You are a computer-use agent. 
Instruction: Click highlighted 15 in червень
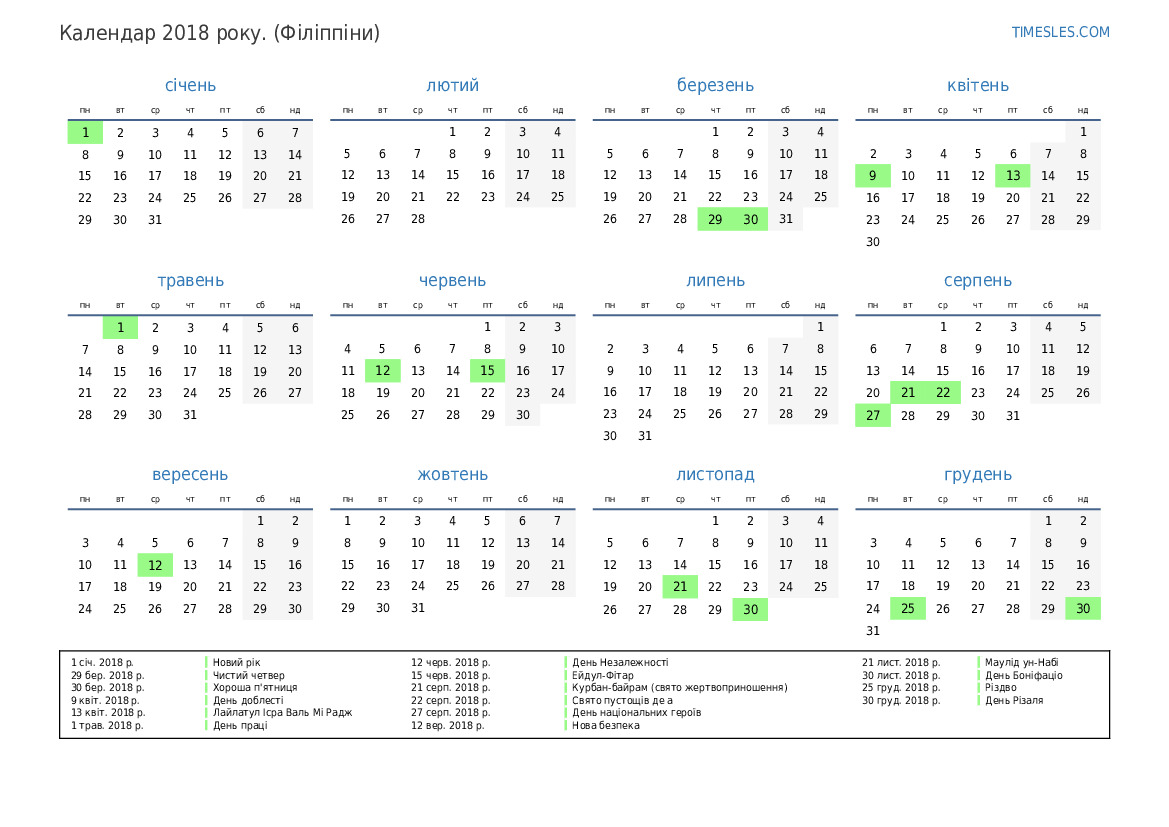coord(487,371)
